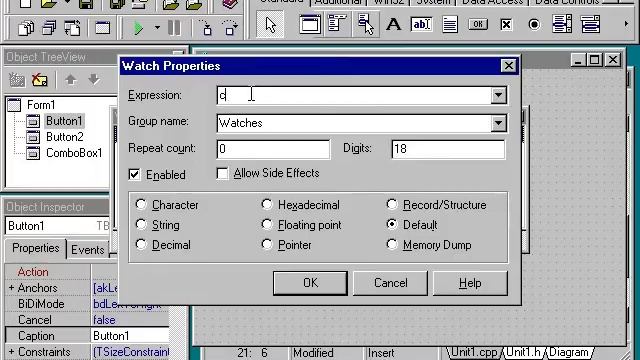Open the Group name dropdown

click(498, 123)
